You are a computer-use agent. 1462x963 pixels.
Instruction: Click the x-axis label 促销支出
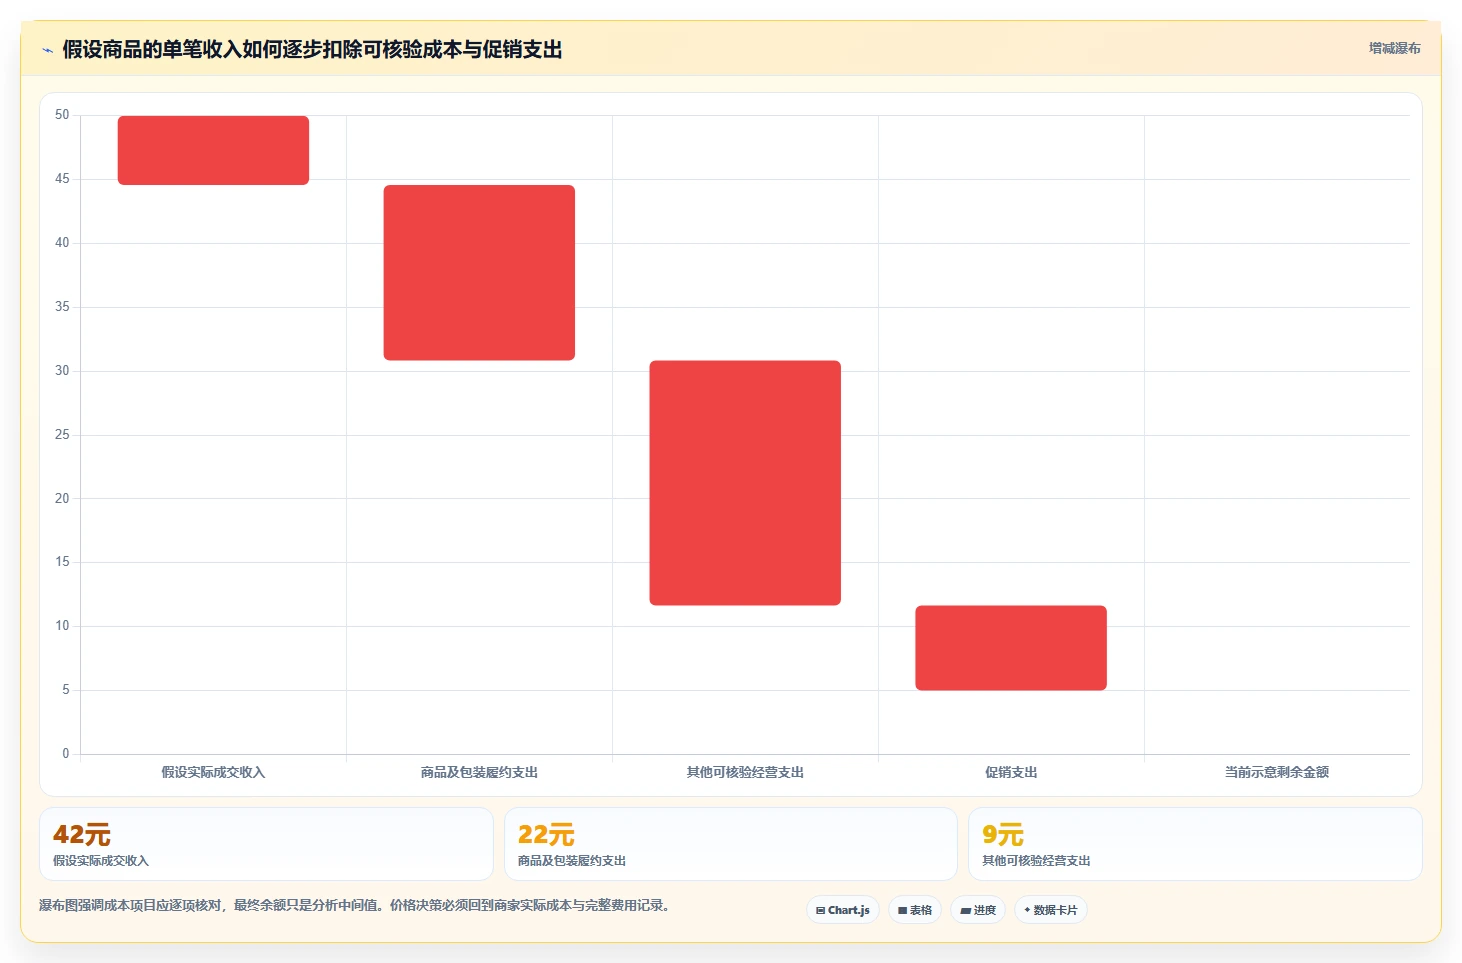(x=1011, y=772)
